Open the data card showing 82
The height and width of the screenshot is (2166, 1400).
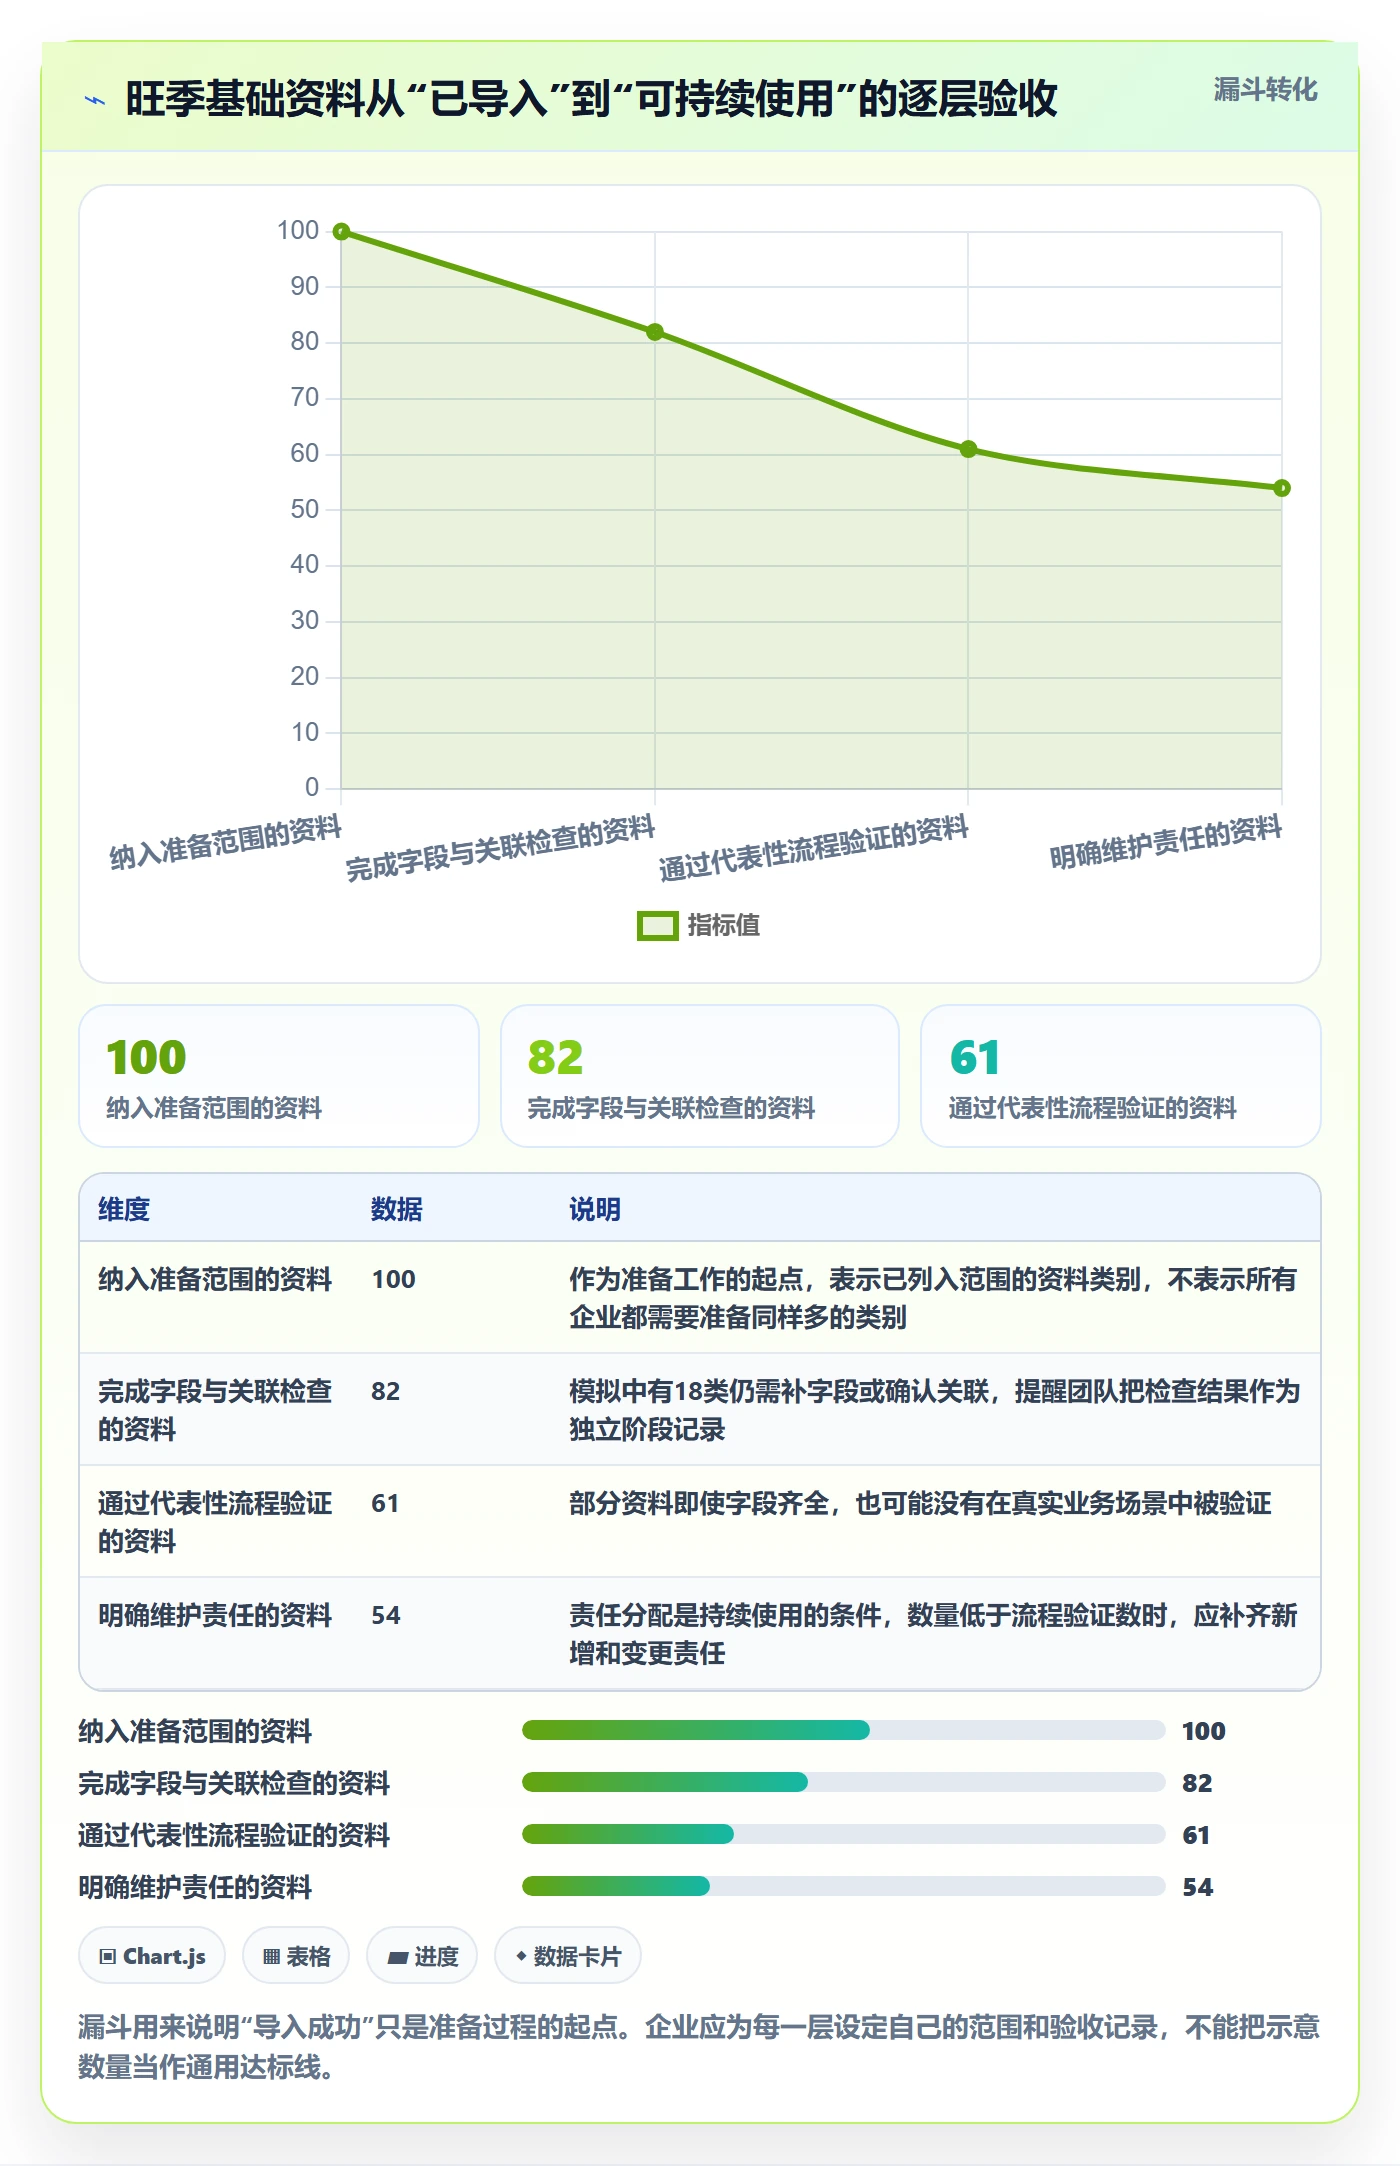700,1076
